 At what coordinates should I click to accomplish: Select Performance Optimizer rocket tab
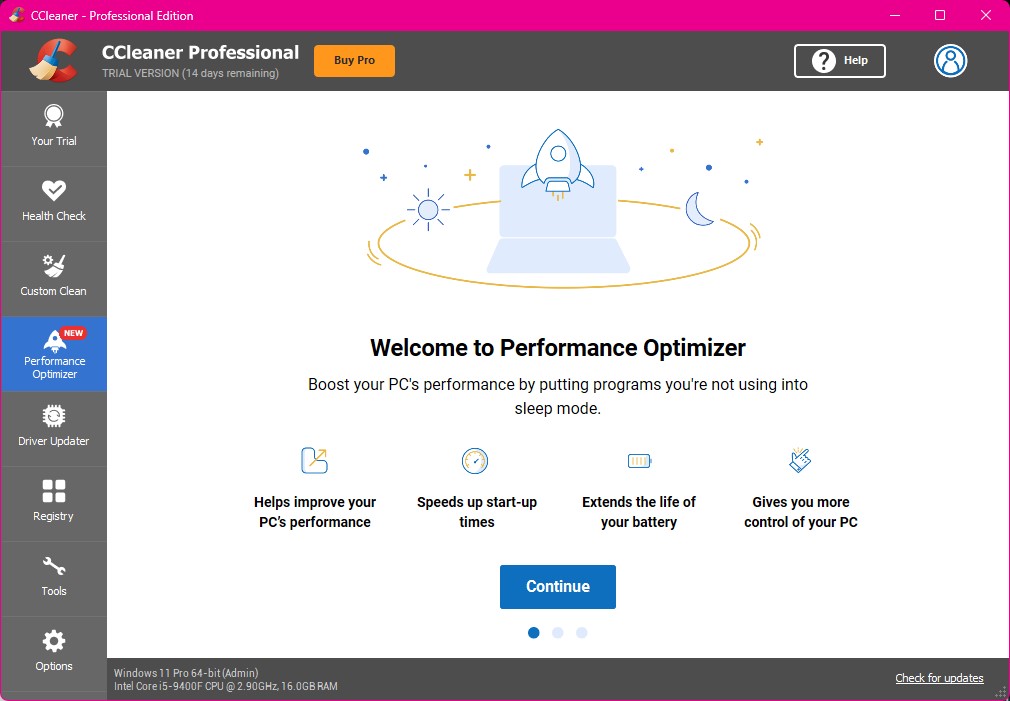pyautogui.click(x=54, y=353)
